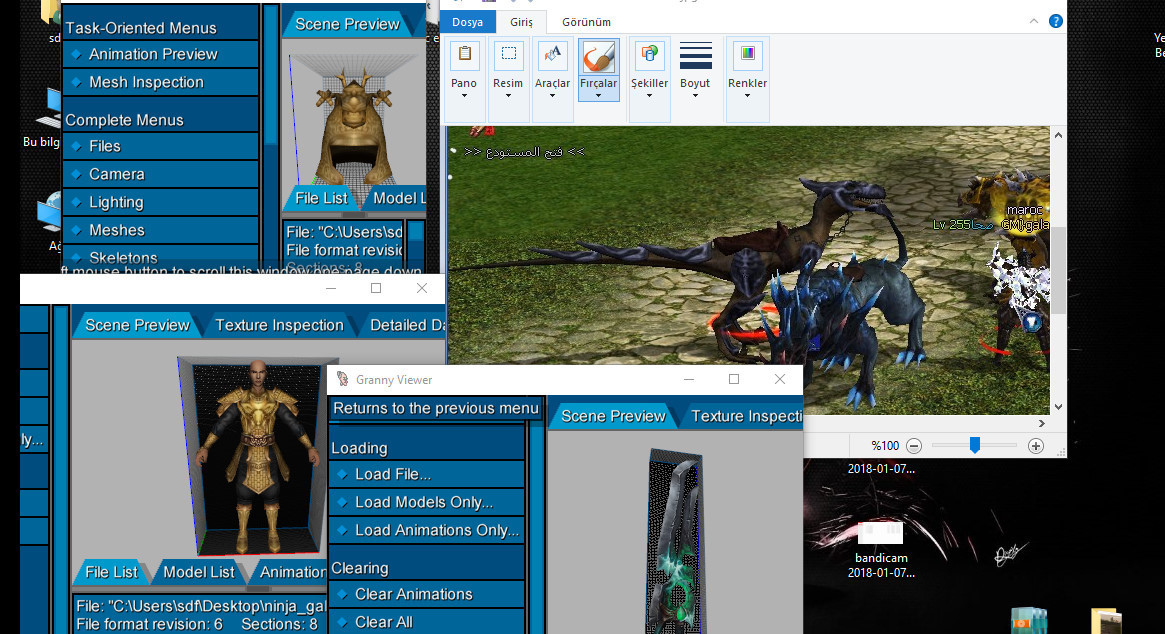Image resolution: width=1165 pixels, height=634 pixels.
Task: Open the Lighting menu entry
Action: (x=161, y=202)
